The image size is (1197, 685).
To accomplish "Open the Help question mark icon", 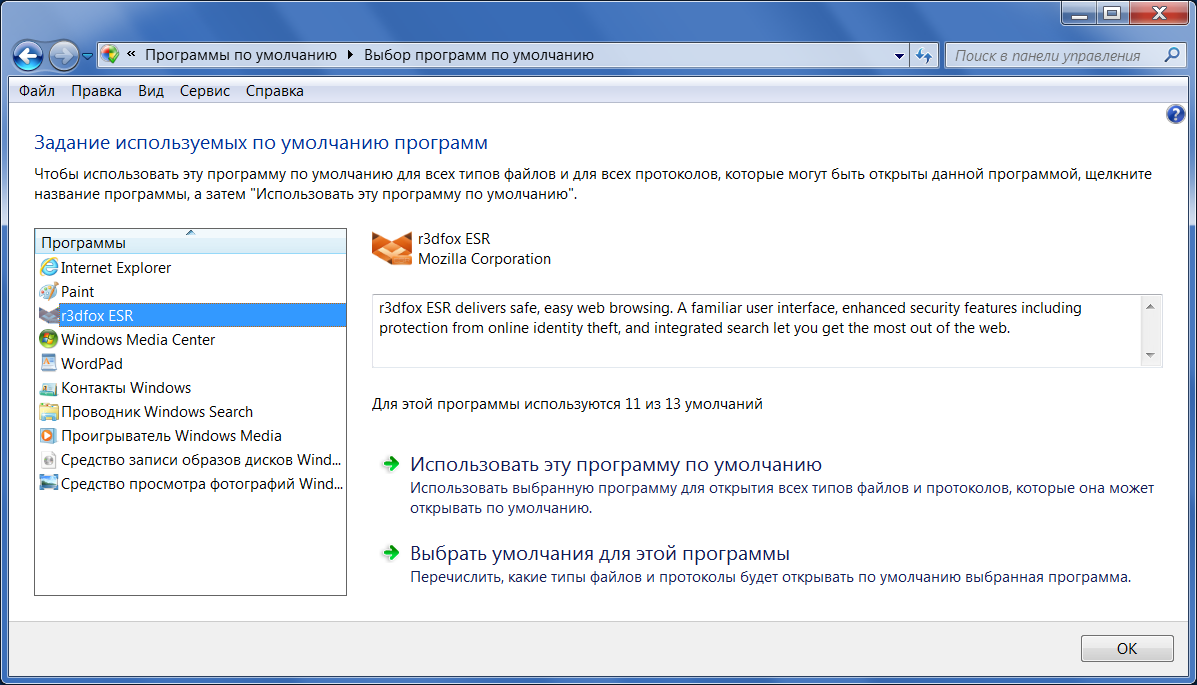I will point(1176,115).
